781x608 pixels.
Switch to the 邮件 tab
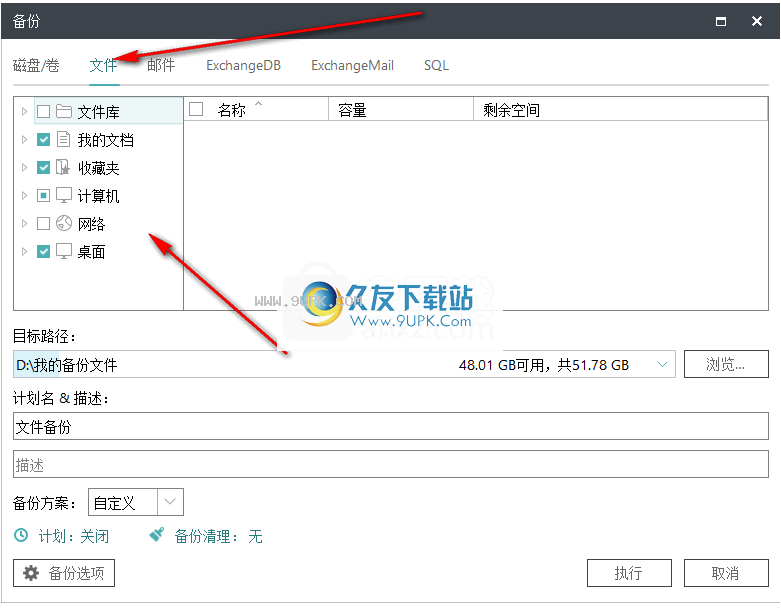pyautogui.click(x=161, y=65)
